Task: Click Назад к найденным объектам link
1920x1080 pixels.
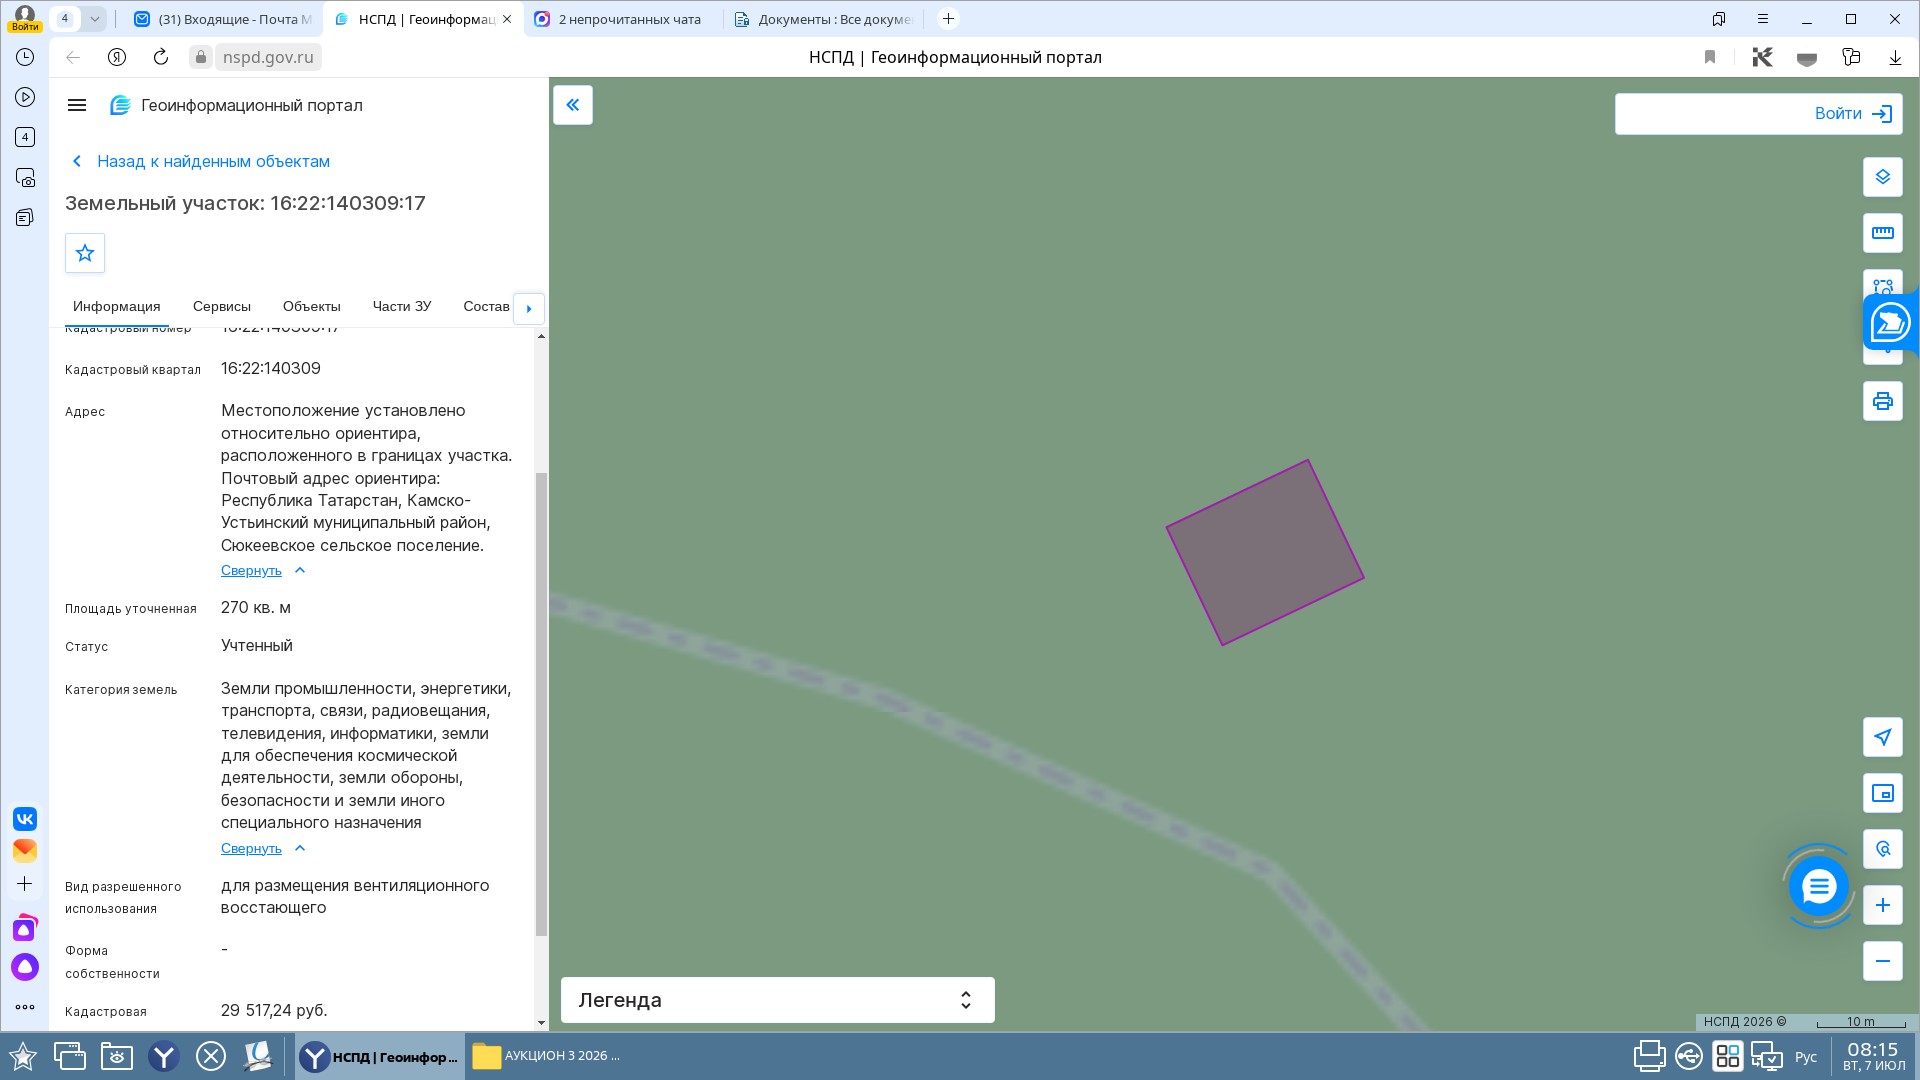Action: (213, 161)
